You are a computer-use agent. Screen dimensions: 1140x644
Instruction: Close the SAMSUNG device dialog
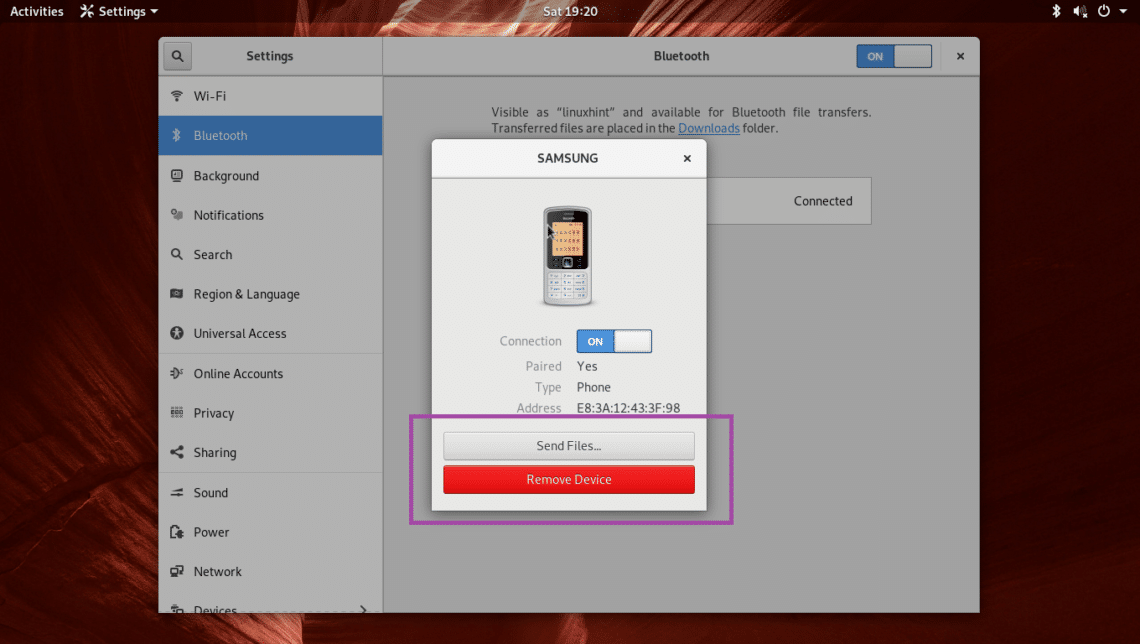point(687,158)
